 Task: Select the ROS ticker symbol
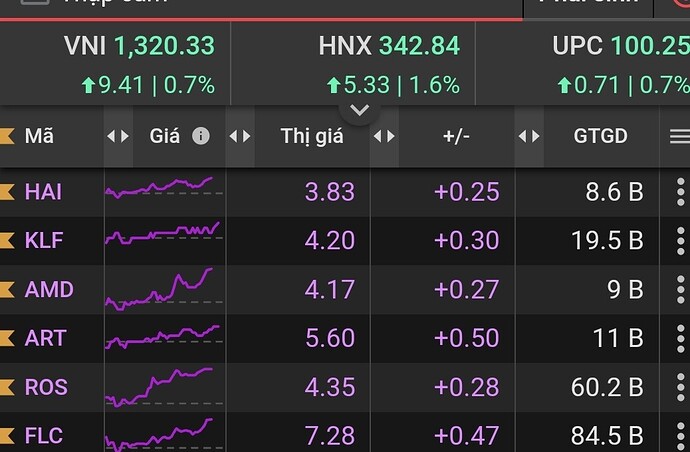[46, 387]
